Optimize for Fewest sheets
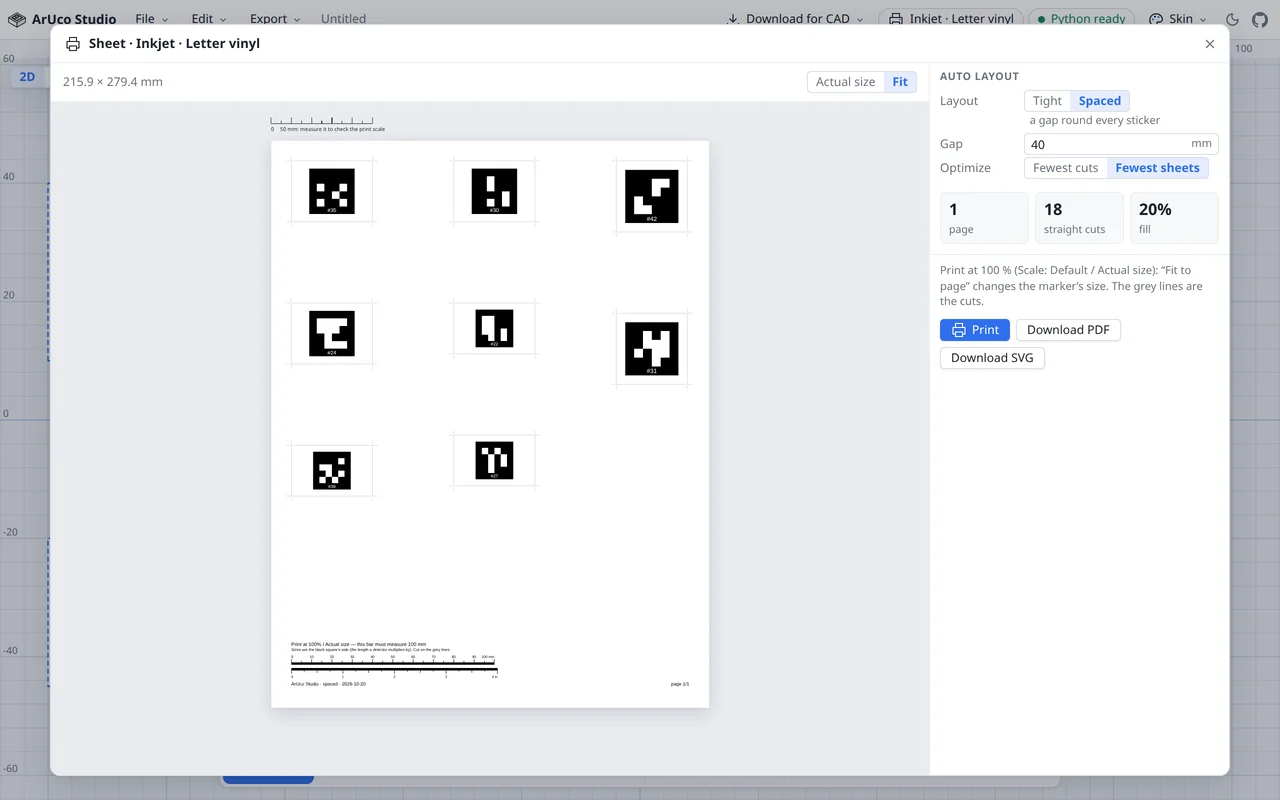The width and height of the screenshot is (1280, 800). [x=1157, y=168]
